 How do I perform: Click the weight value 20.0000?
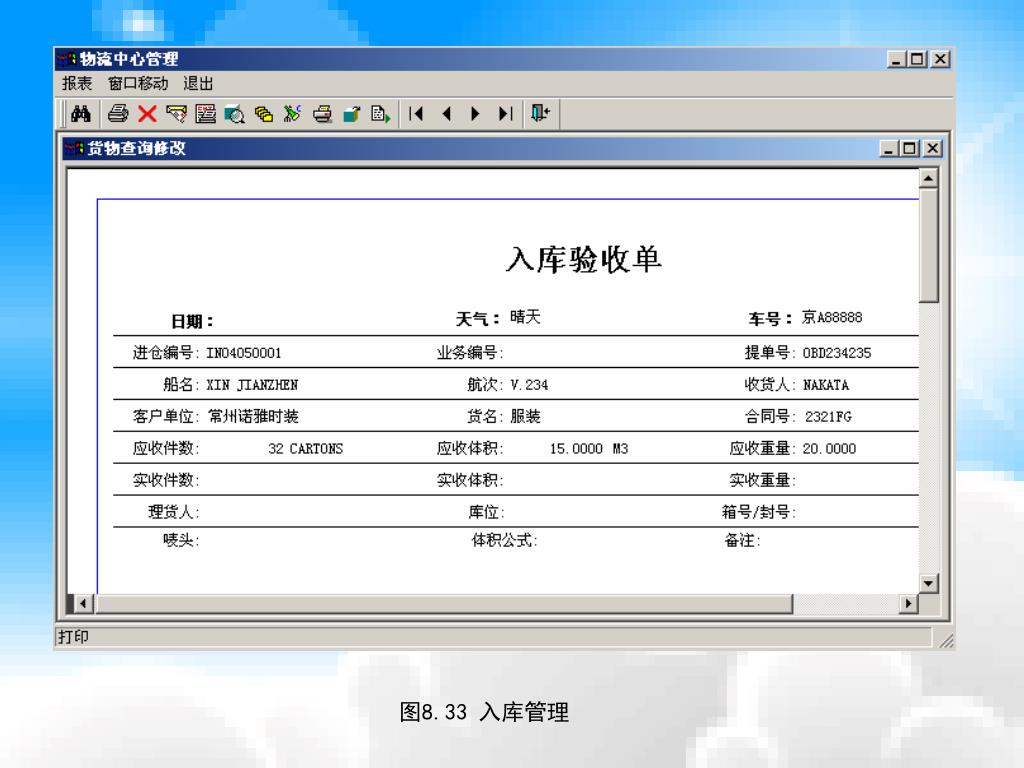tap(829, 449)
